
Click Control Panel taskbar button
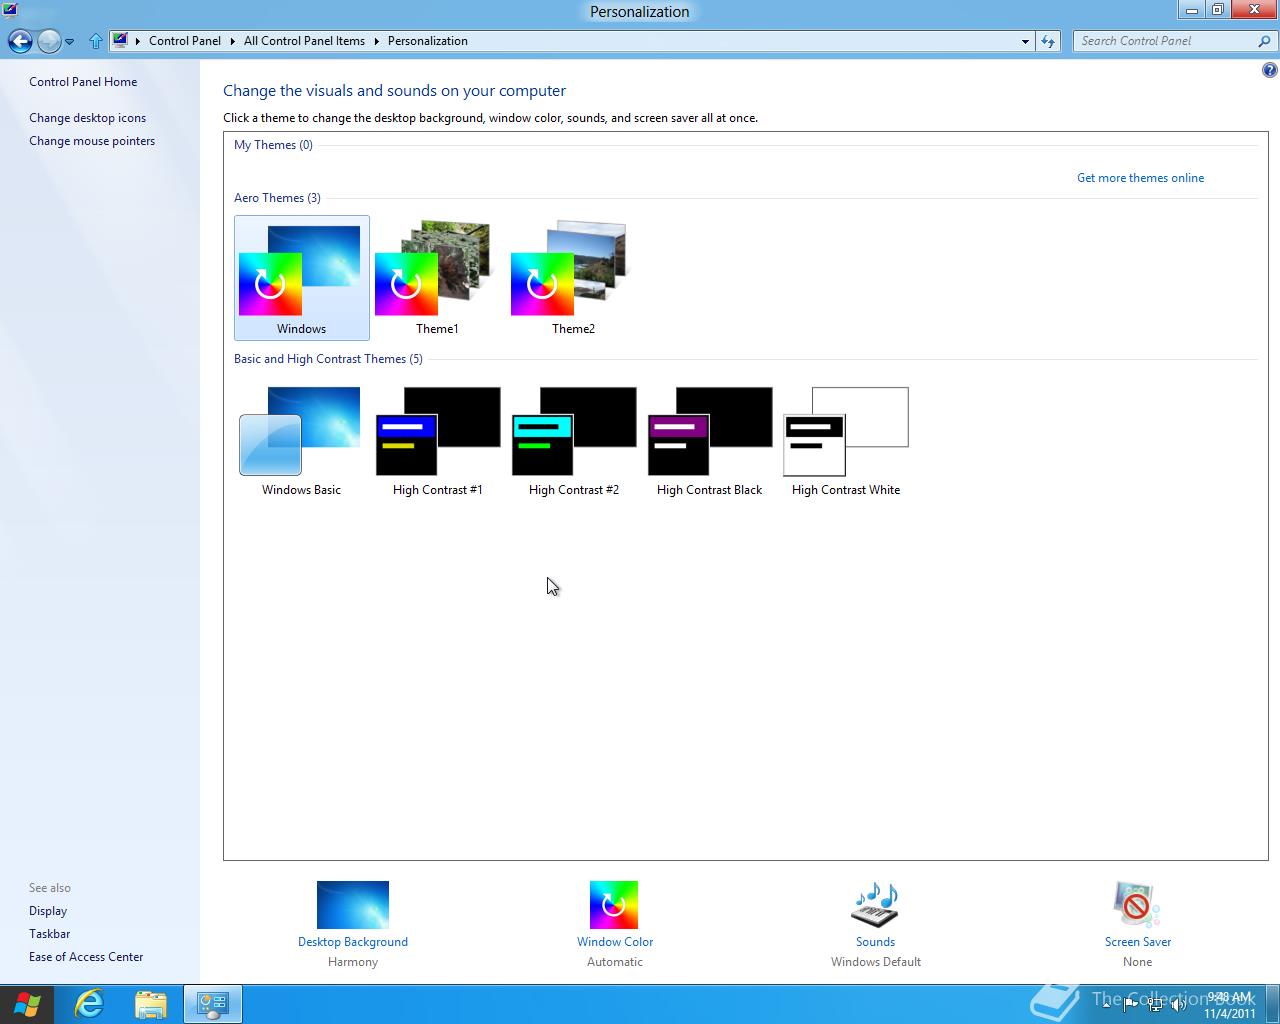(212, 1004)
